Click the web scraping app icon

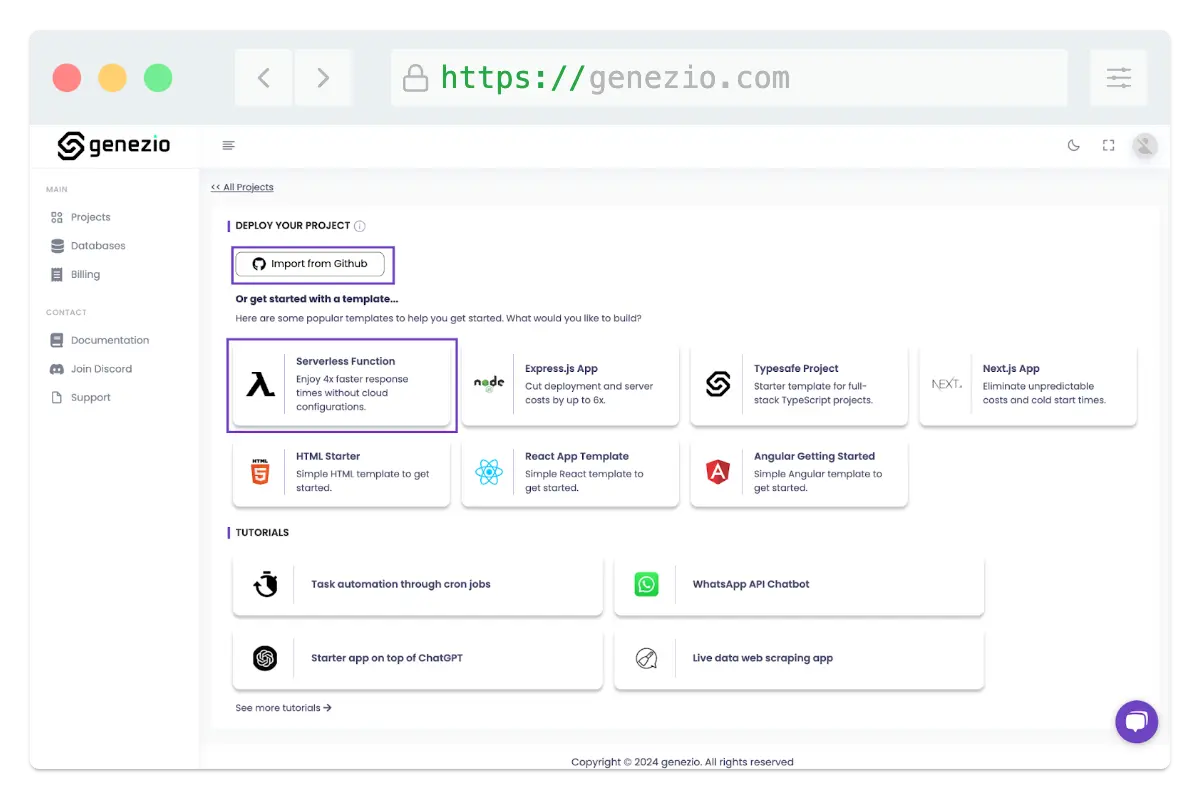point(646,658)
